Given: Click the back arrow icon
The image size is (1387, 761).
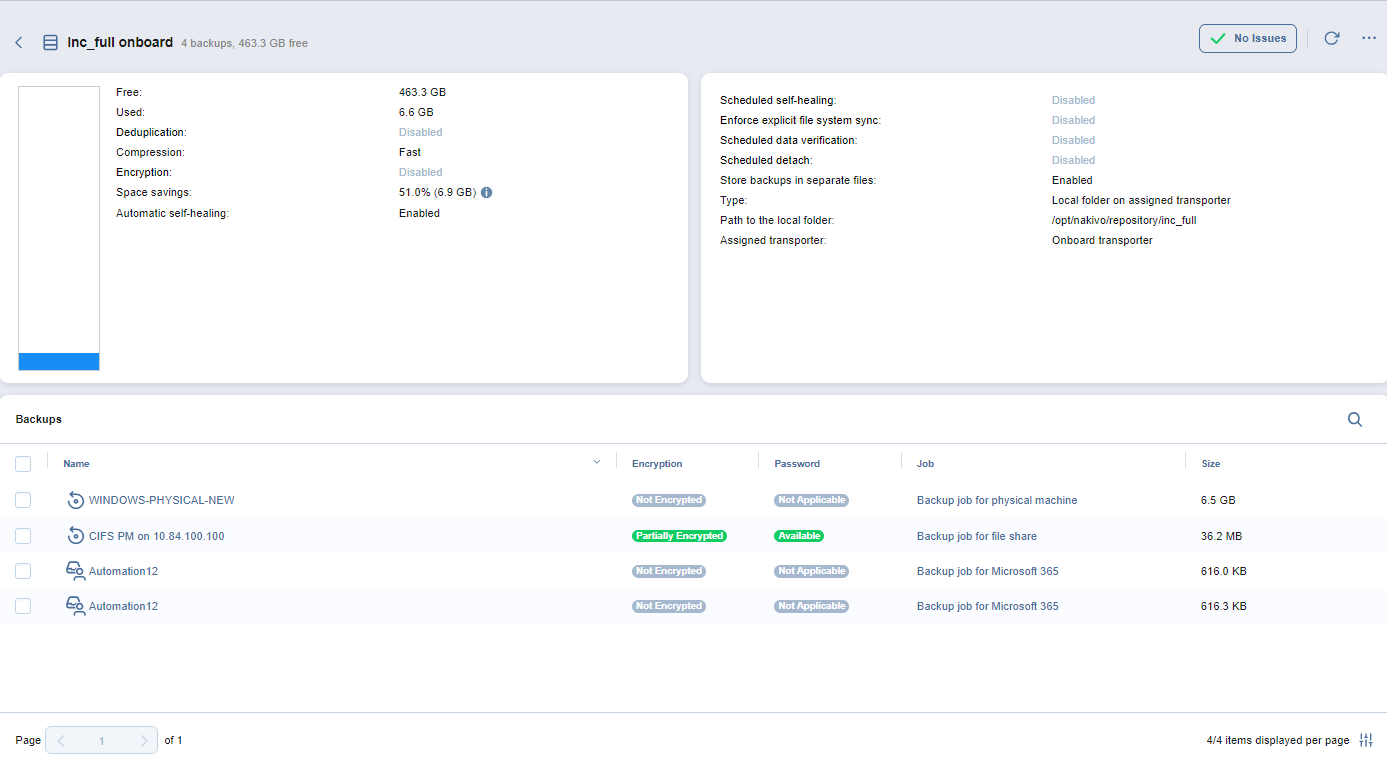Looking at the screenshot, I should point(19,43).
